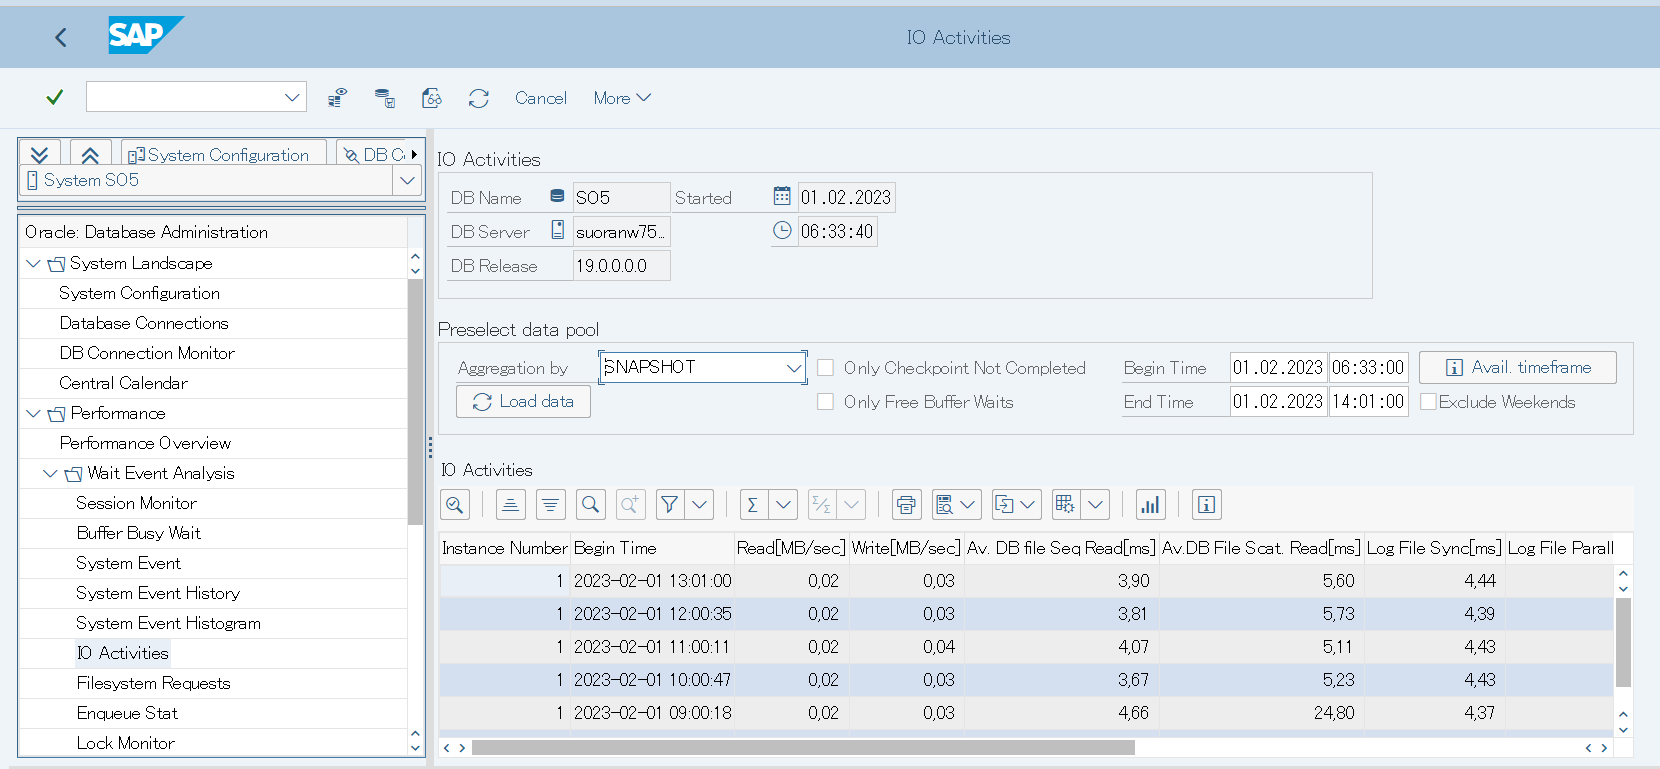Sort table in ascending order

point(510,505)
